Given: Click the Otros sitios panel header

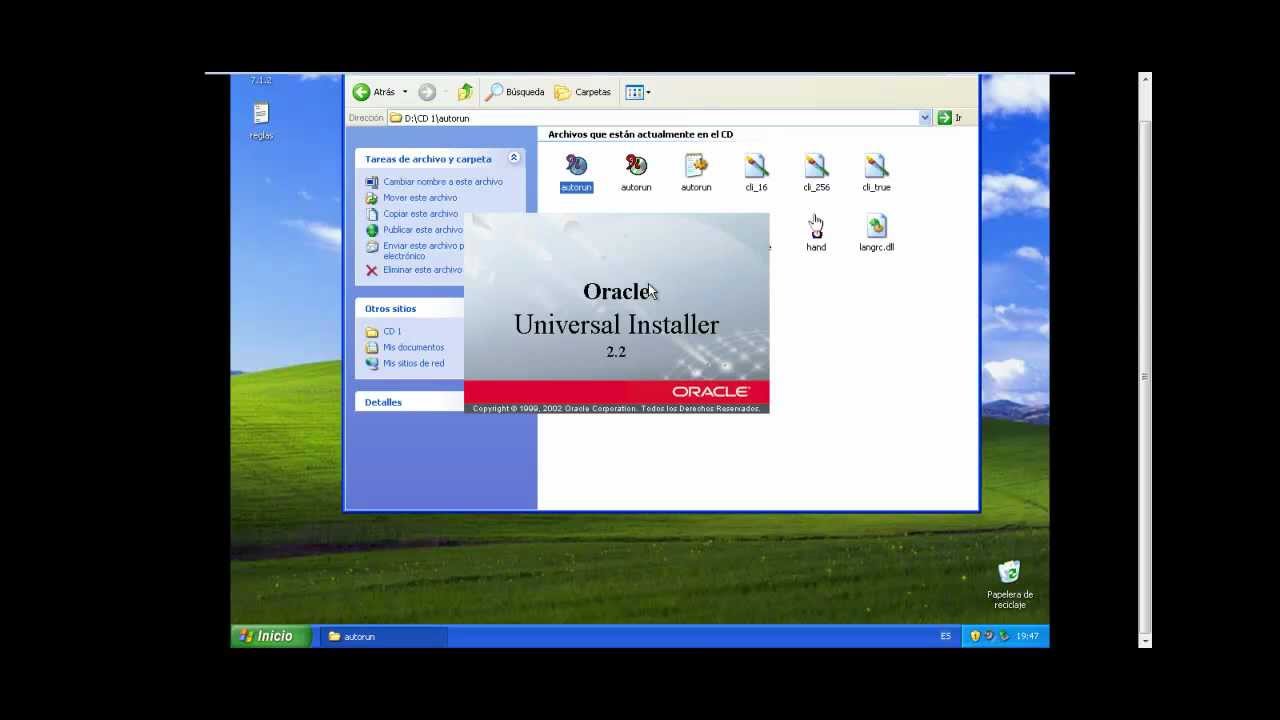Looking at the screenshot, I should coord(410,309).
